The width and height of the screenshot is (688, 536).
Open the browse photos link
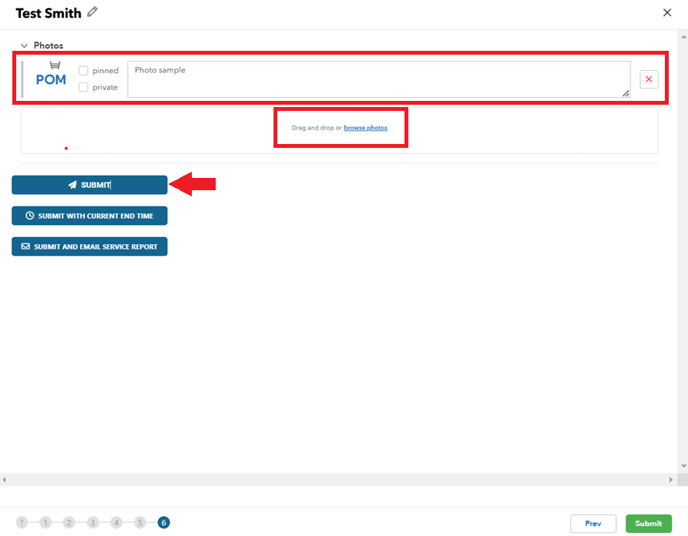pyautogui.click(x=365, y=128)
